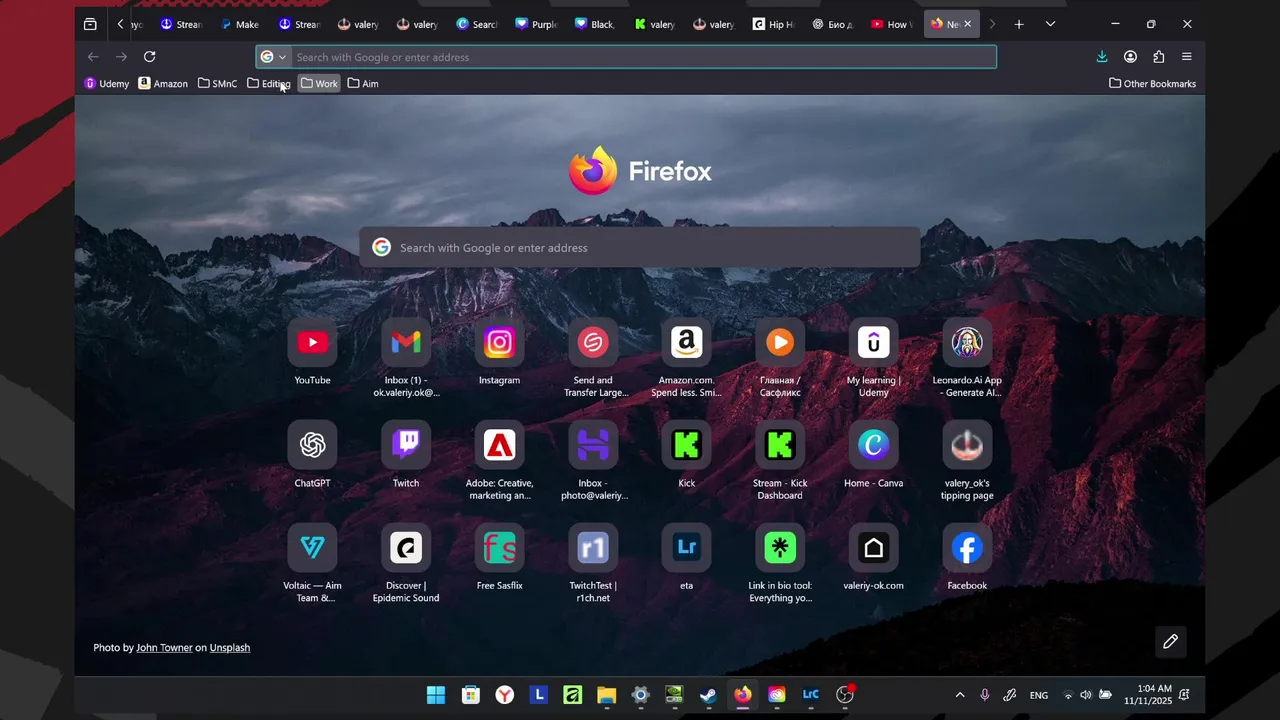This screenshot has width=1280, height=720.
Task: Open the Voltaic Aim Team shortcut
Action: click(312, 548)
